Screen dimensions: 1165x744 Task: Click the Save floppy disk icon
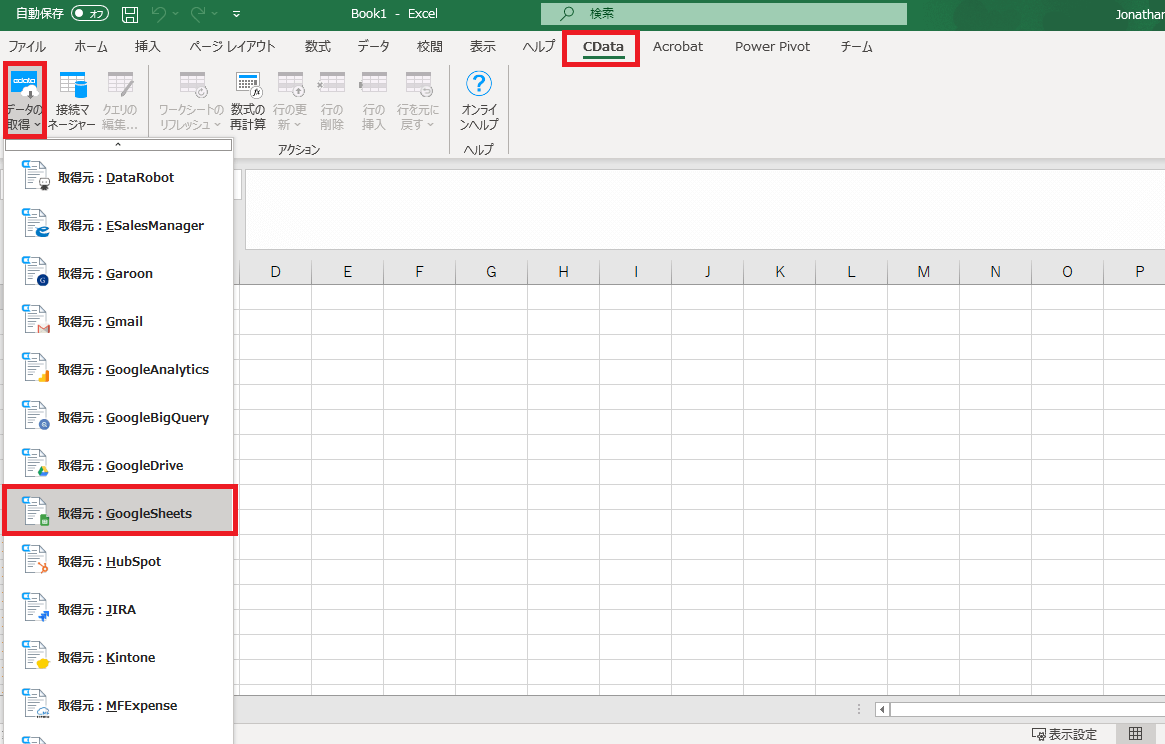coord(130,13)
